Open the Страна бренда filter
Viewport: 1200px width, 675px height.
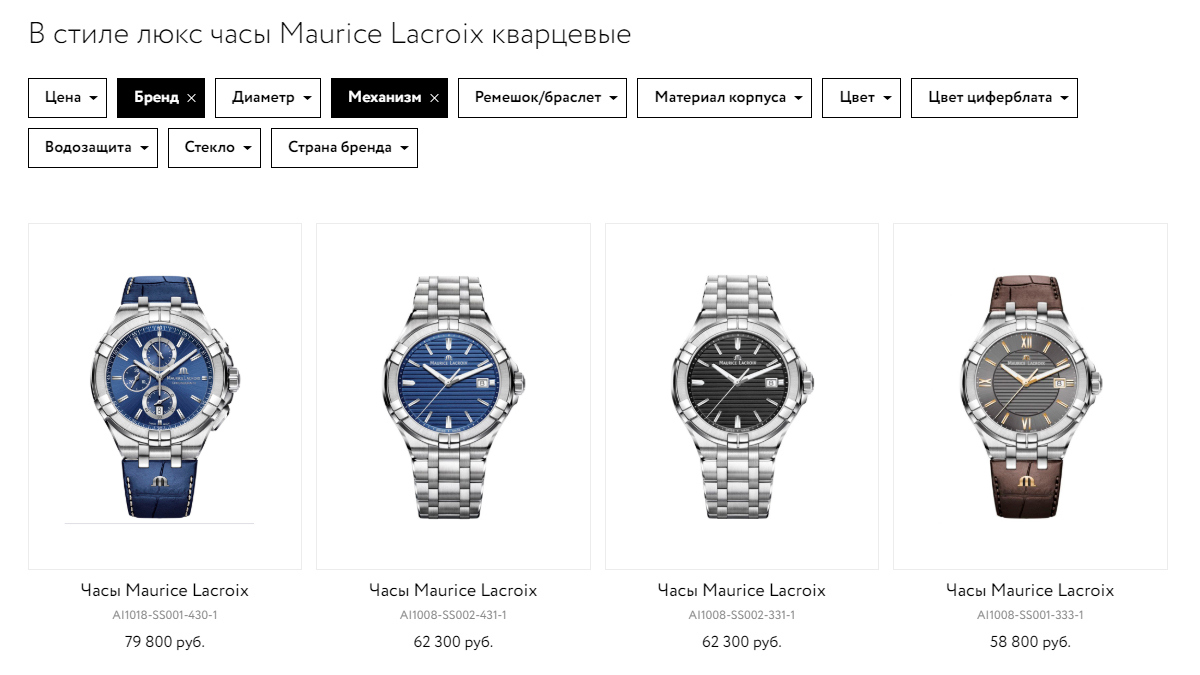click(x=344, y=148)
